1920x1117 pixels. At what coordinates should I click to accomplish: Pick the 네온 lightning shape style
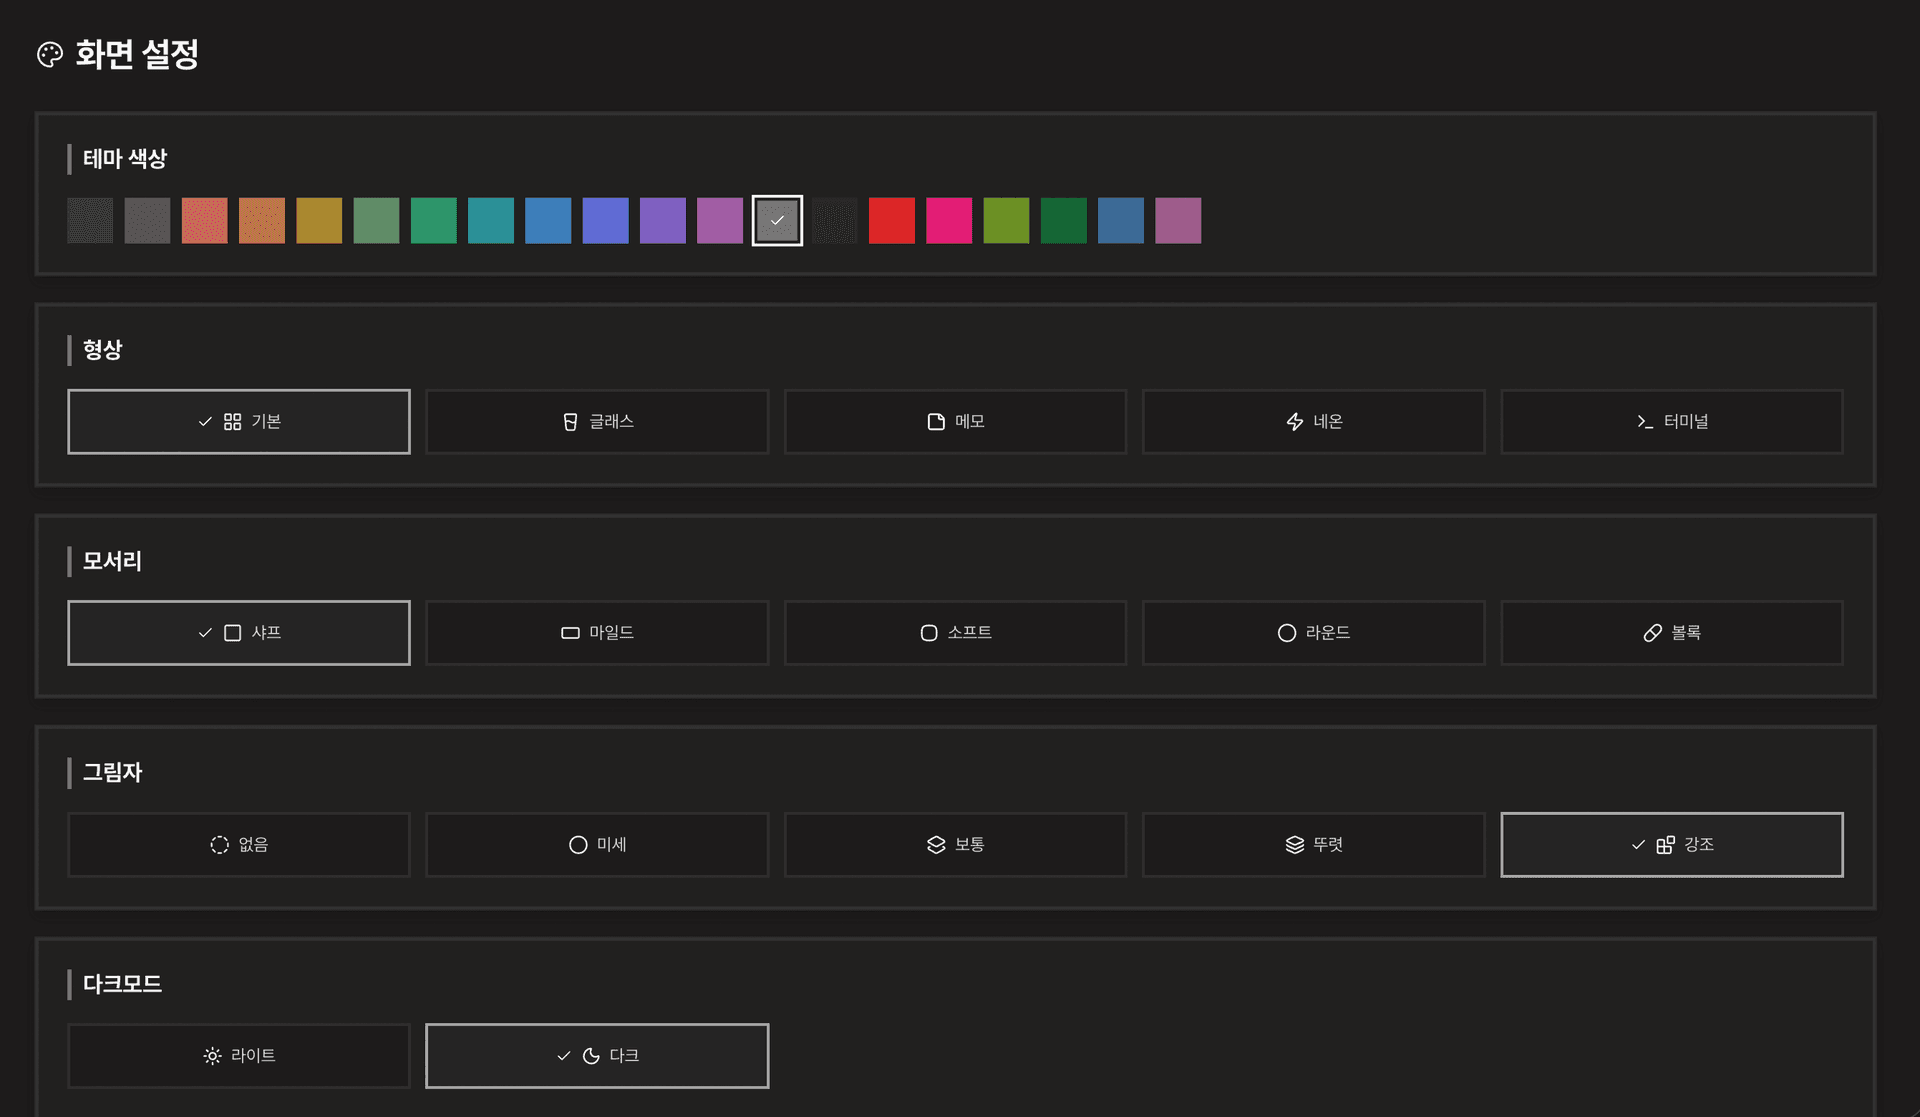pyautogui.click(x=1313, y=421)
